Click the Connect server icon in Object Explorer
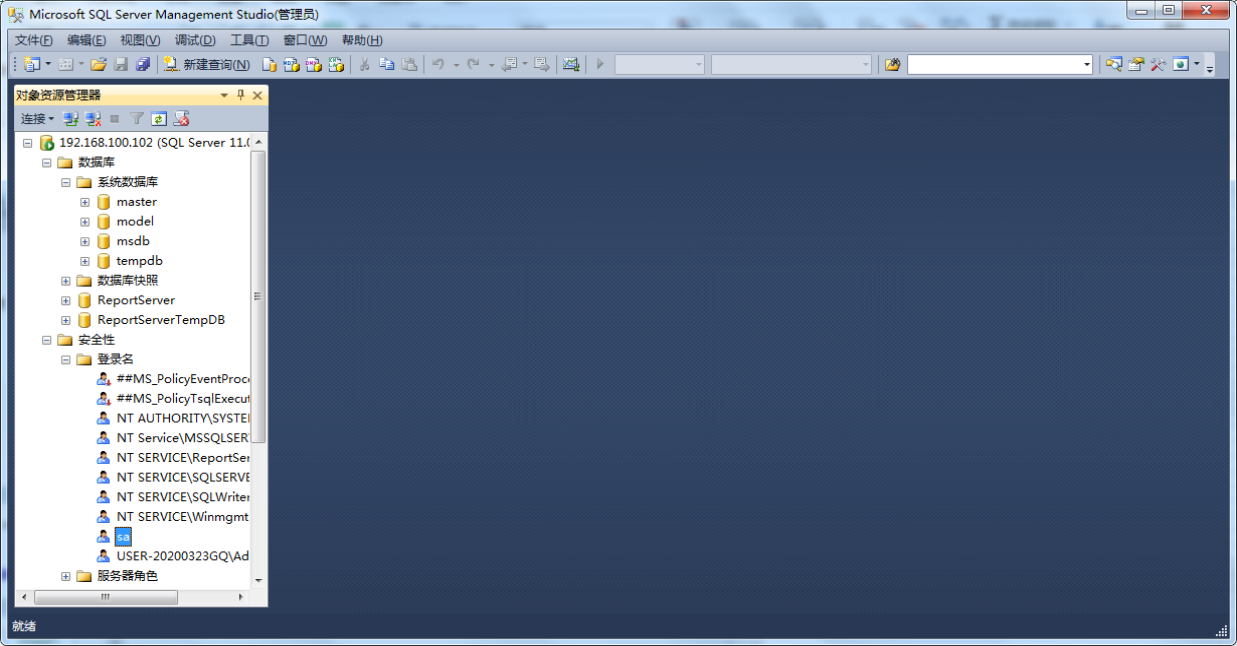1237x646 pixels. click(x=70, y=118)
